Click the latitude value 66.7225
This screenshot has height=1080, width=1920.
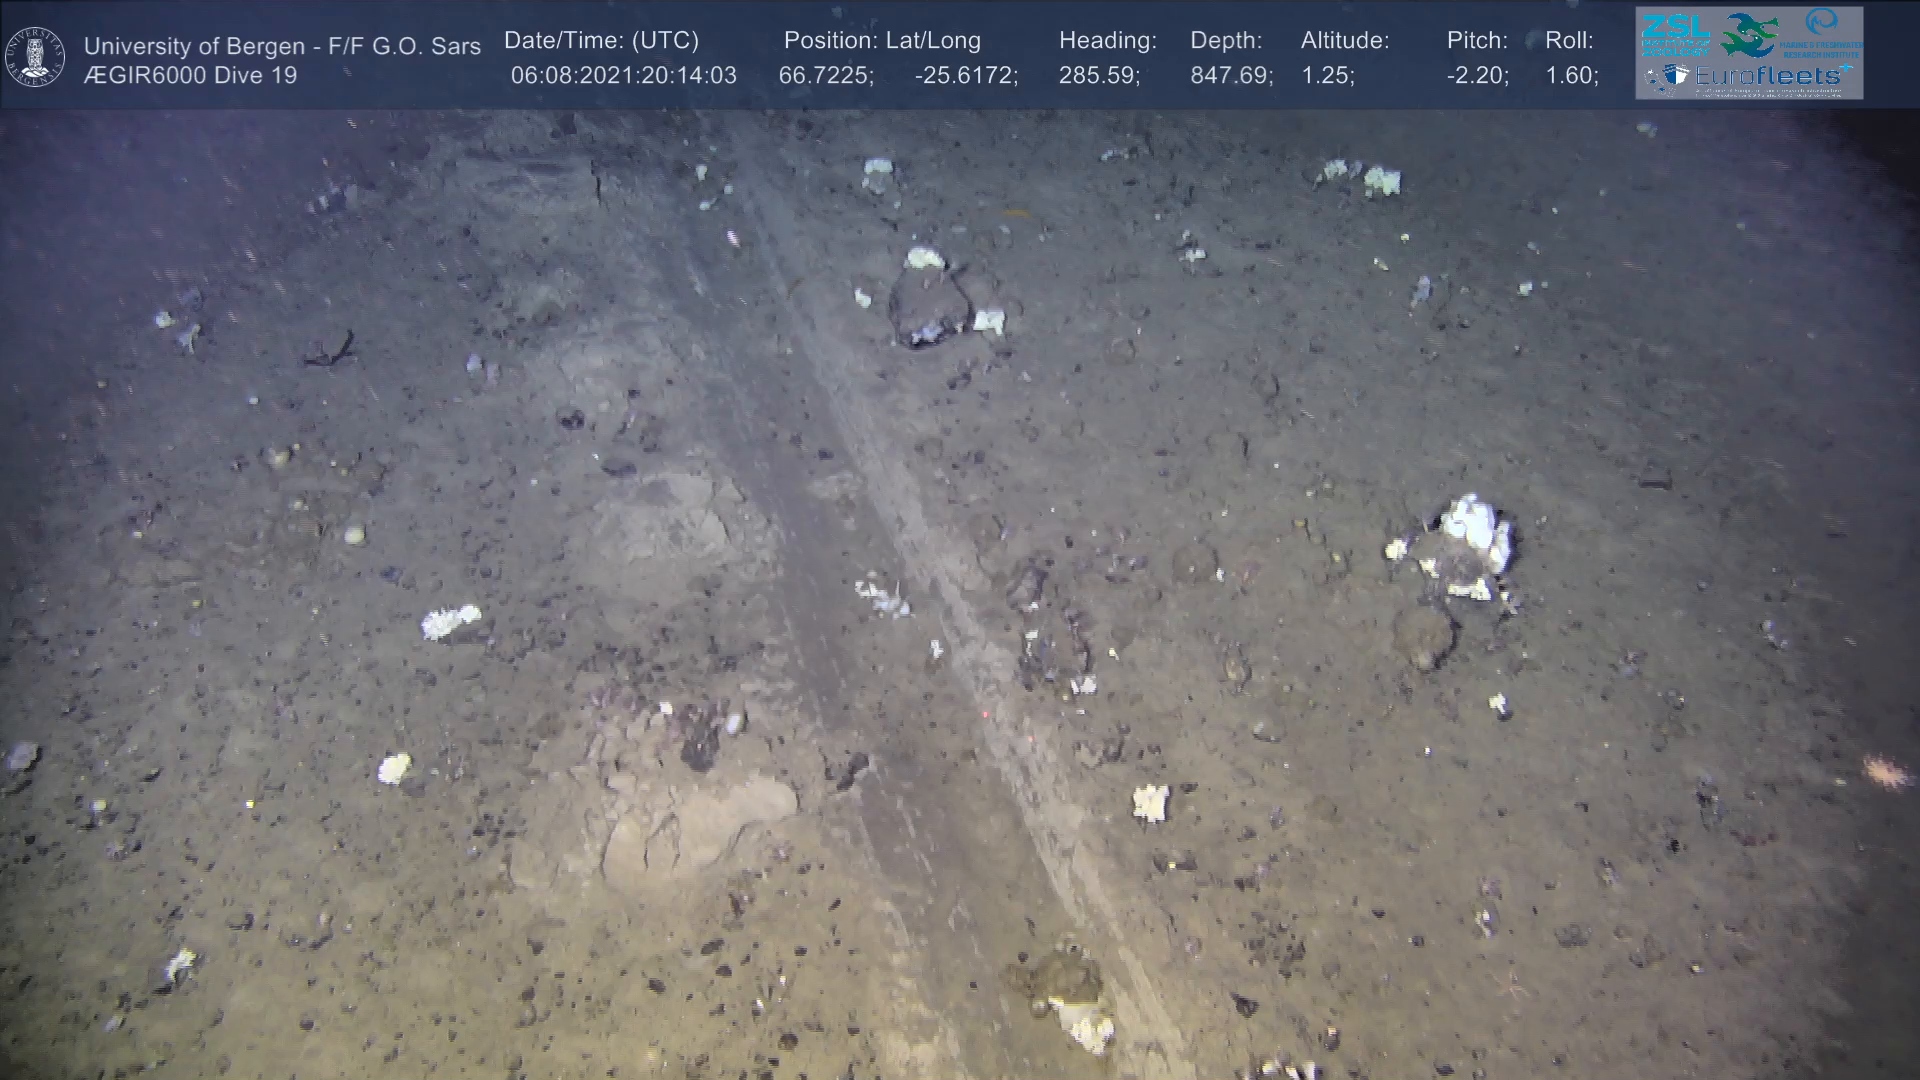825,76
